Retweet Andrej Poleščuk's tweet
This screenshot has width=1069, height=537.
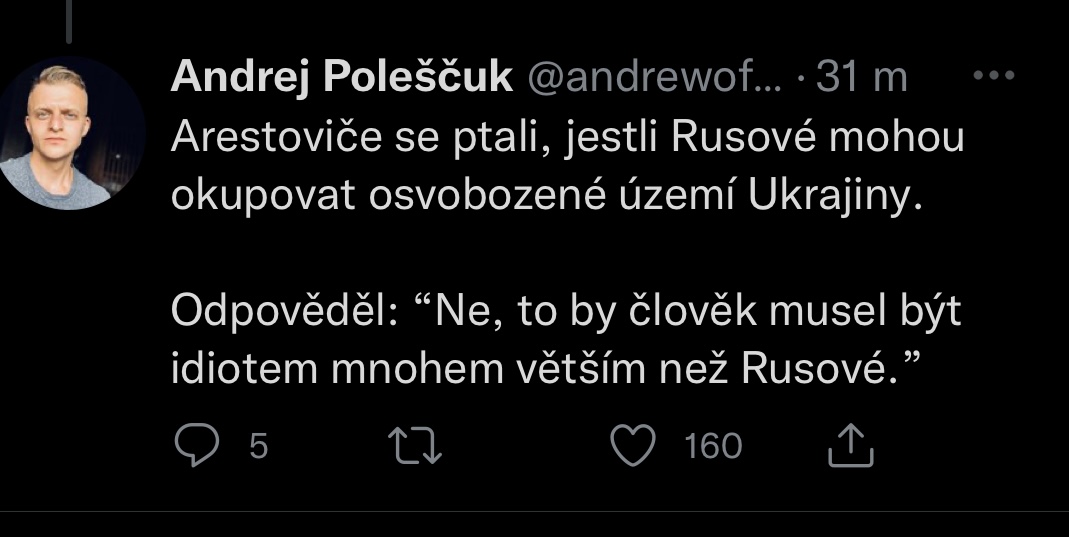416,446
